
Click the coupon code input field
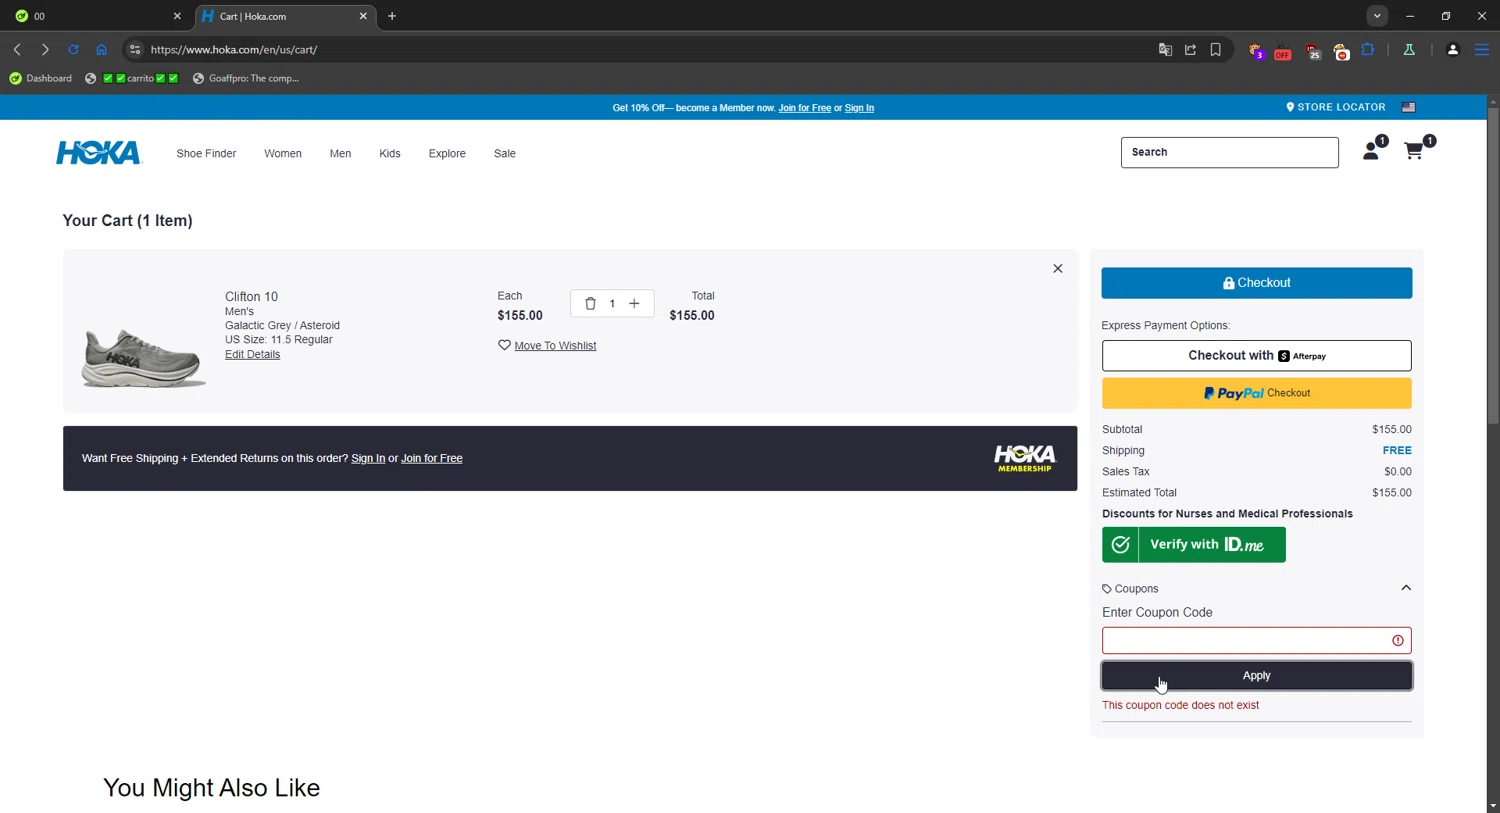[1256, 640]
